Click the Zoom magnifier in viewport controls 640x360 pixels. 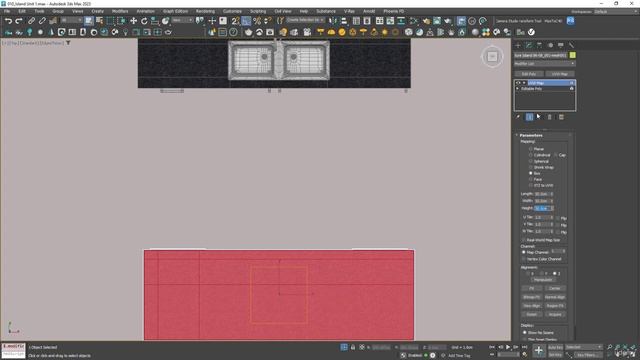click(x=609, y=347)
